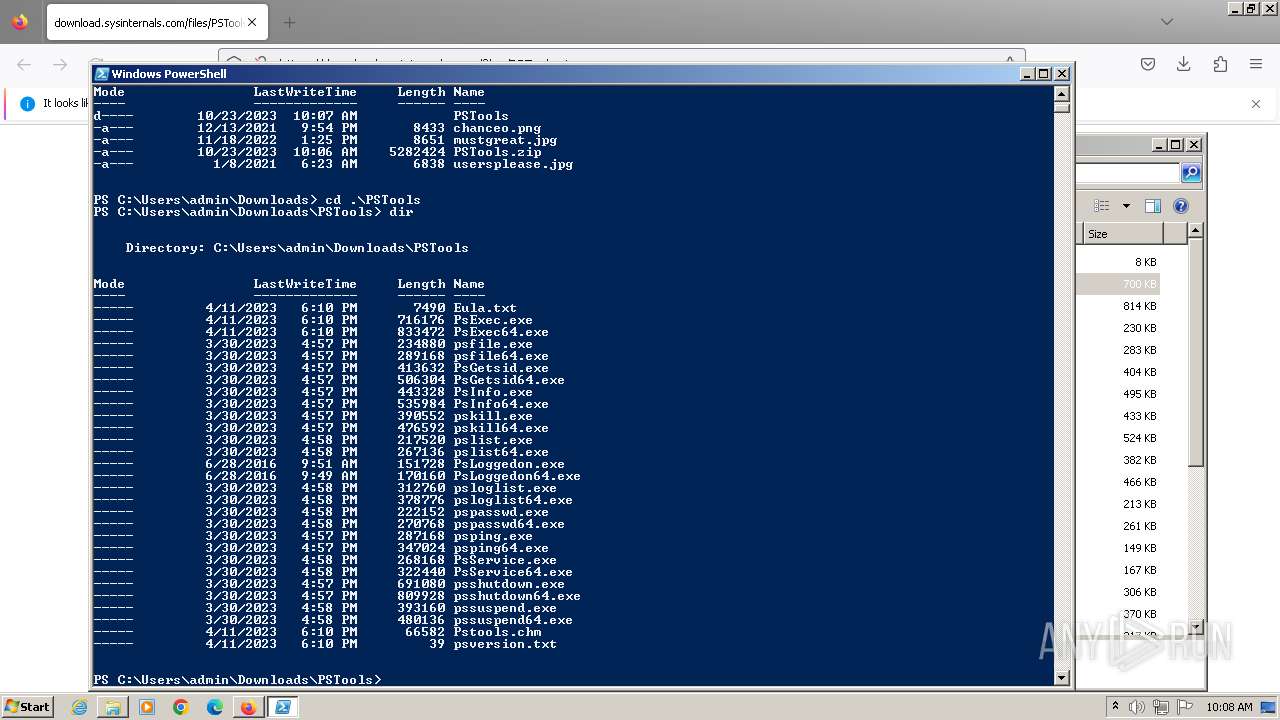
Task: Open a new Firefox tab with the plus button
Action: [x=289, y=22]
